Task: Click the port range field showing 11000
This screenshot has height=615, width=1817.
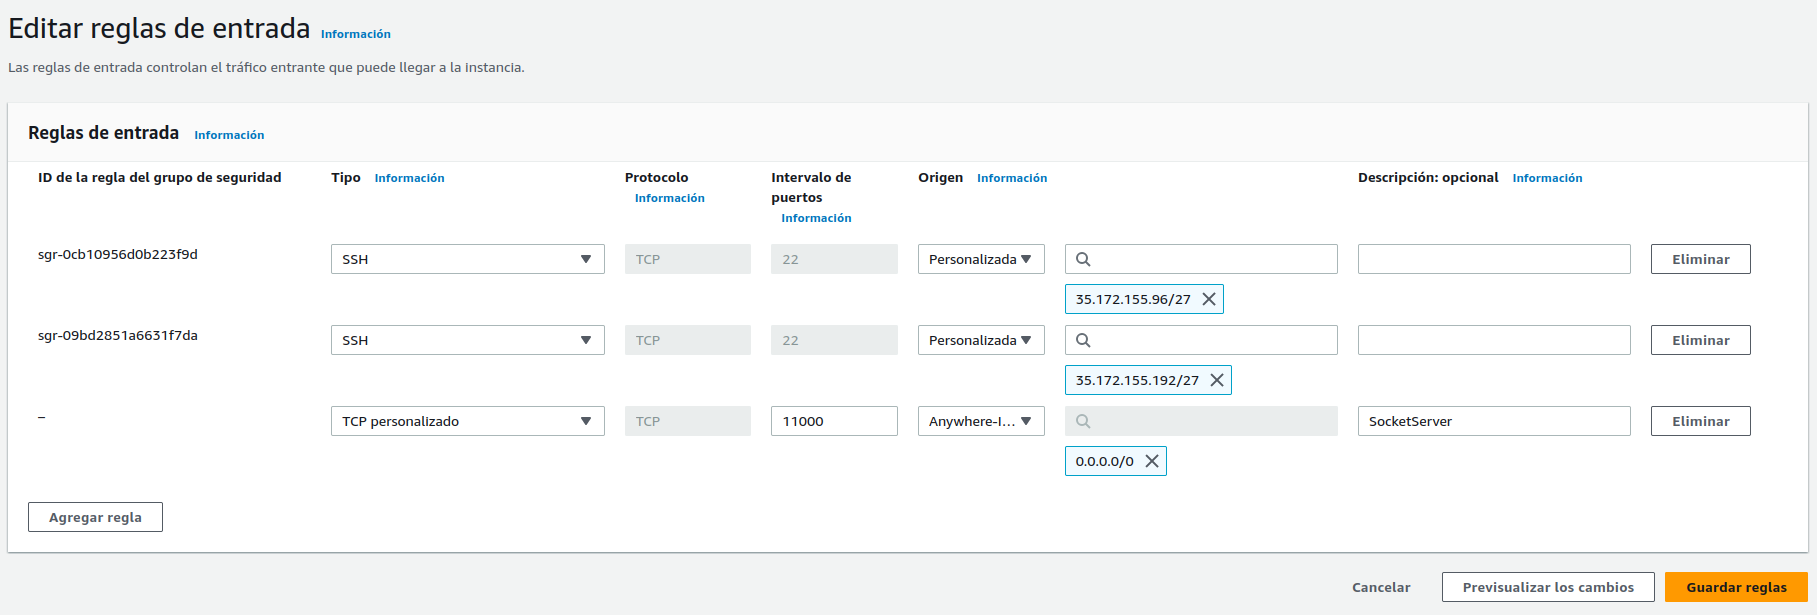Action: tap(833, 421)
